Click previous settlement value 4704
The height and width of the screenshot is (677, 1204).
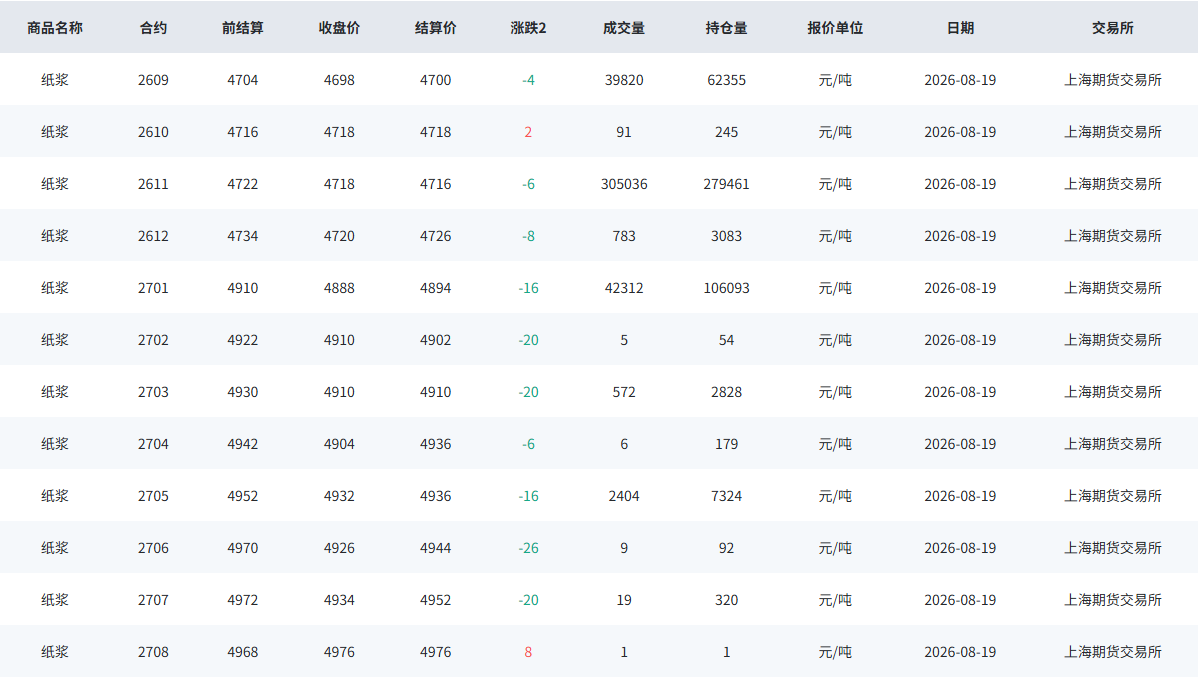243,80
